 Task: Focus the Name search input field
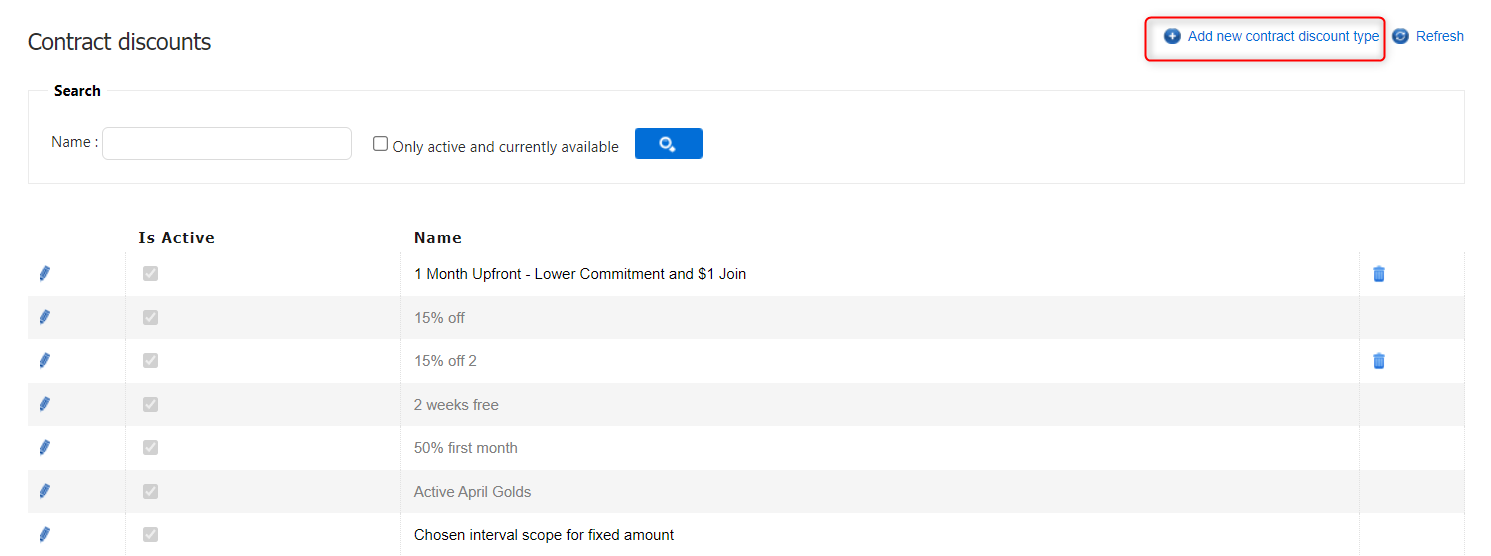click(x=227, y=144)
